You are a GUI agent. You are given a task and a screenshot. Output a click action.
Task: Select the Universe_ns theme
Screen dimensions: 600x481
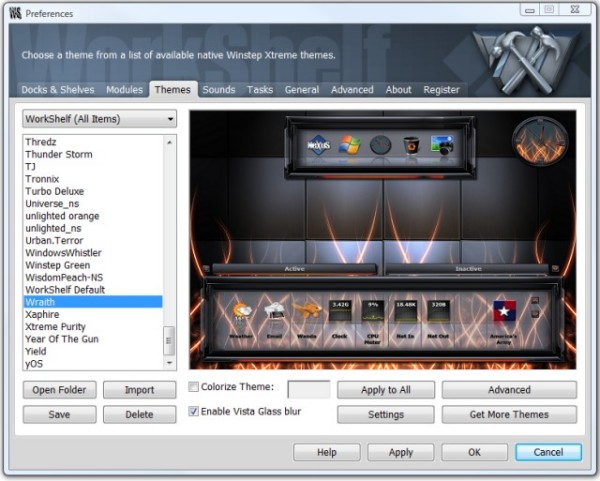93,204
